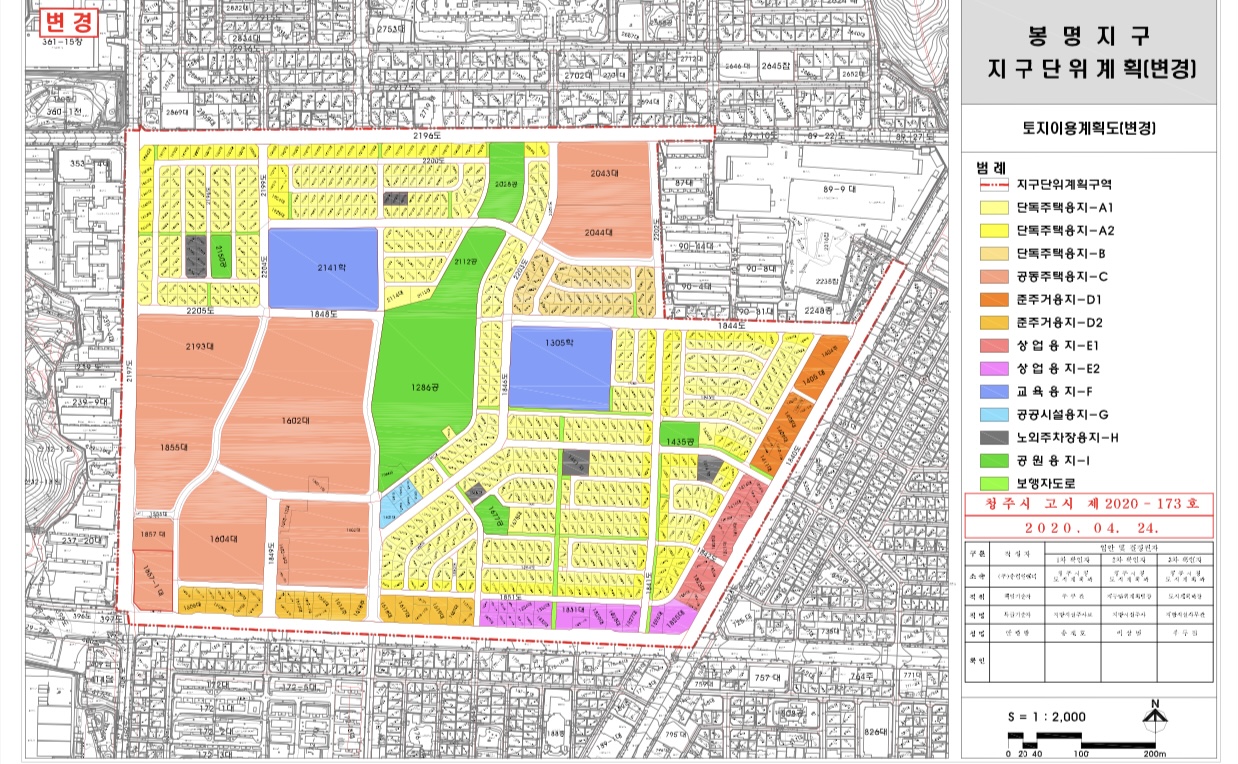Click the 2020. 04. 24. date box
The image size is (1238, 764).
pyautogui.click(x=1090, y=527)
